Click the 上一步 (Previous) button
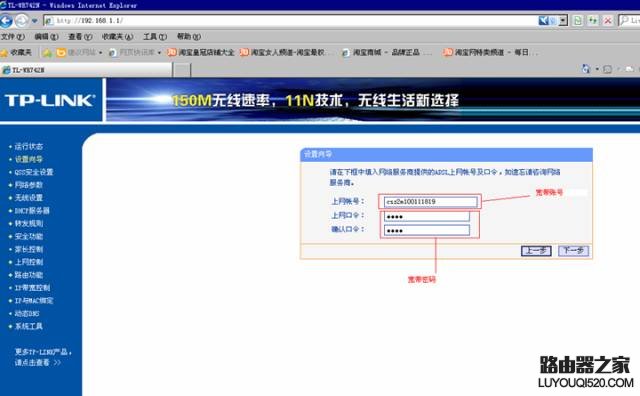Viewport: 640px width, 396px height. pos(536,251)
